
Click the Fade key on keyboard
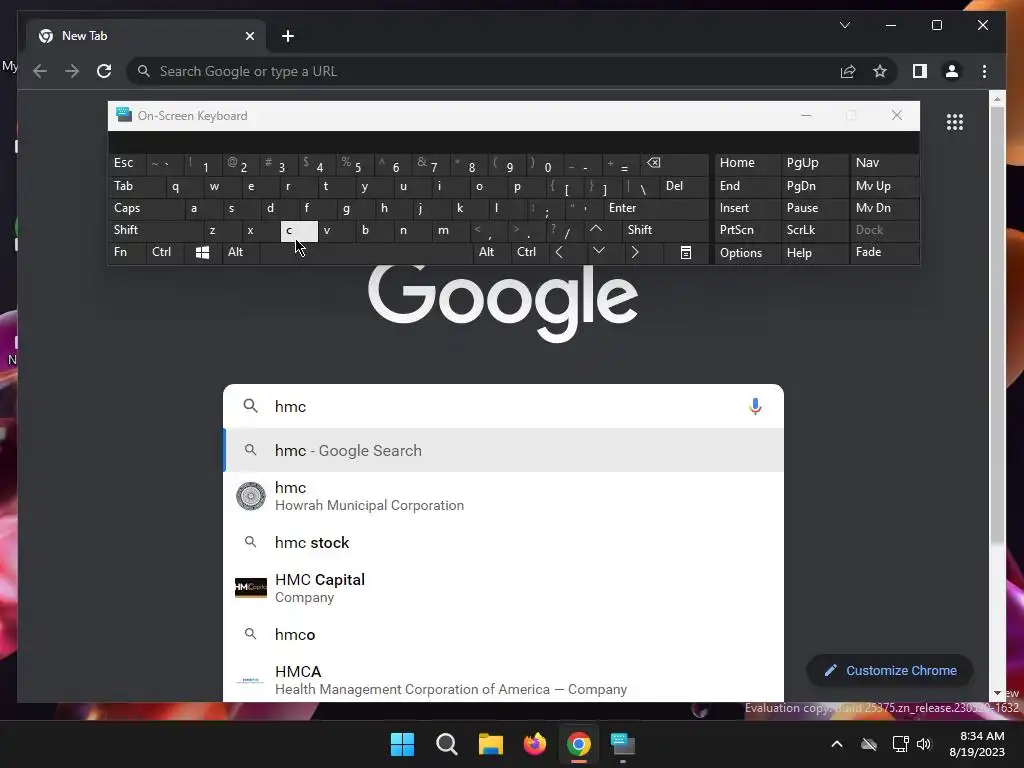click(x=884, y=252)
